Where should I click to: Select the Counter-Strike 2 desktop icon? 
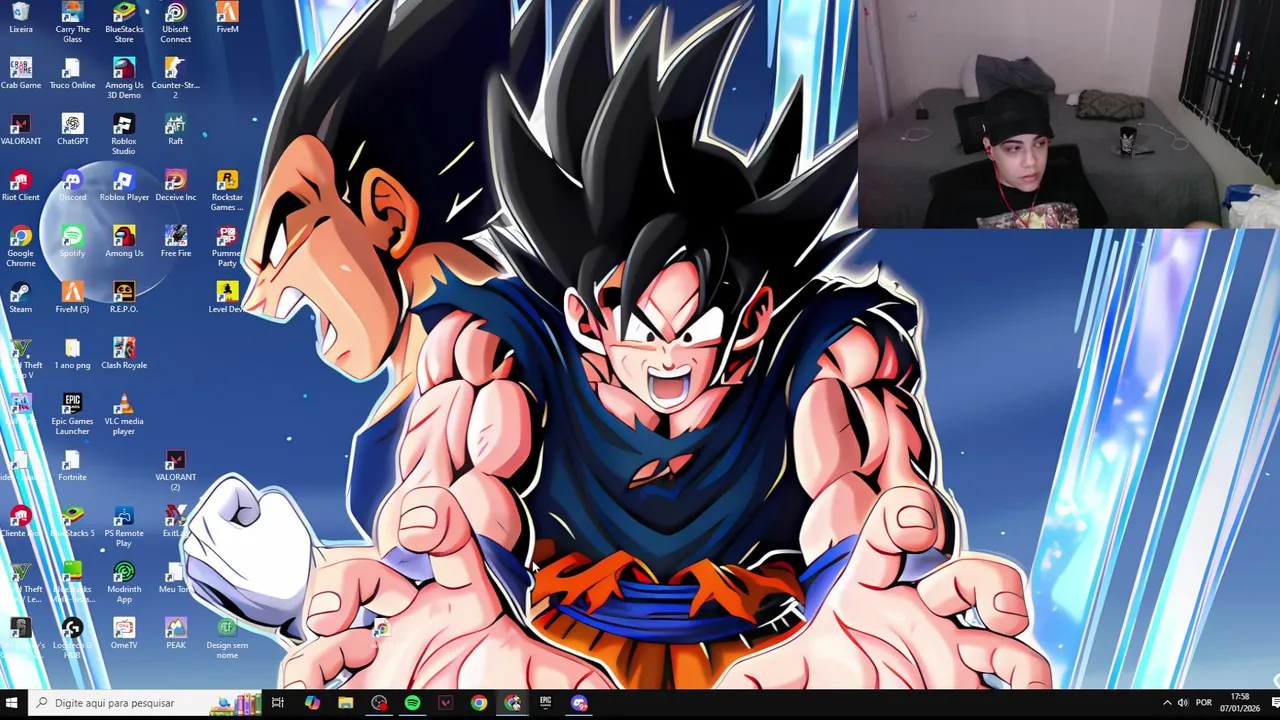pos(175,78)
